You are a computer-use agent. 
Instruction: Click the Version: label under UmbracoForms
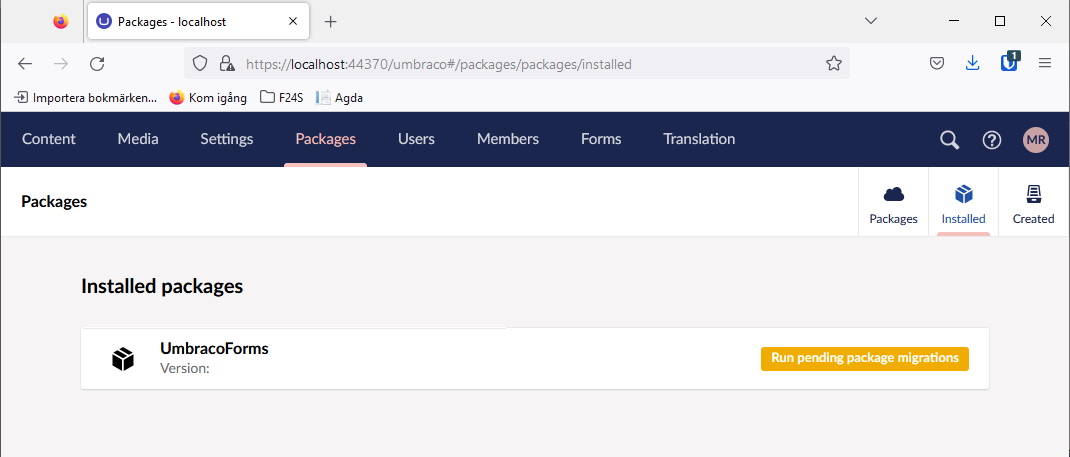point(184,368)
